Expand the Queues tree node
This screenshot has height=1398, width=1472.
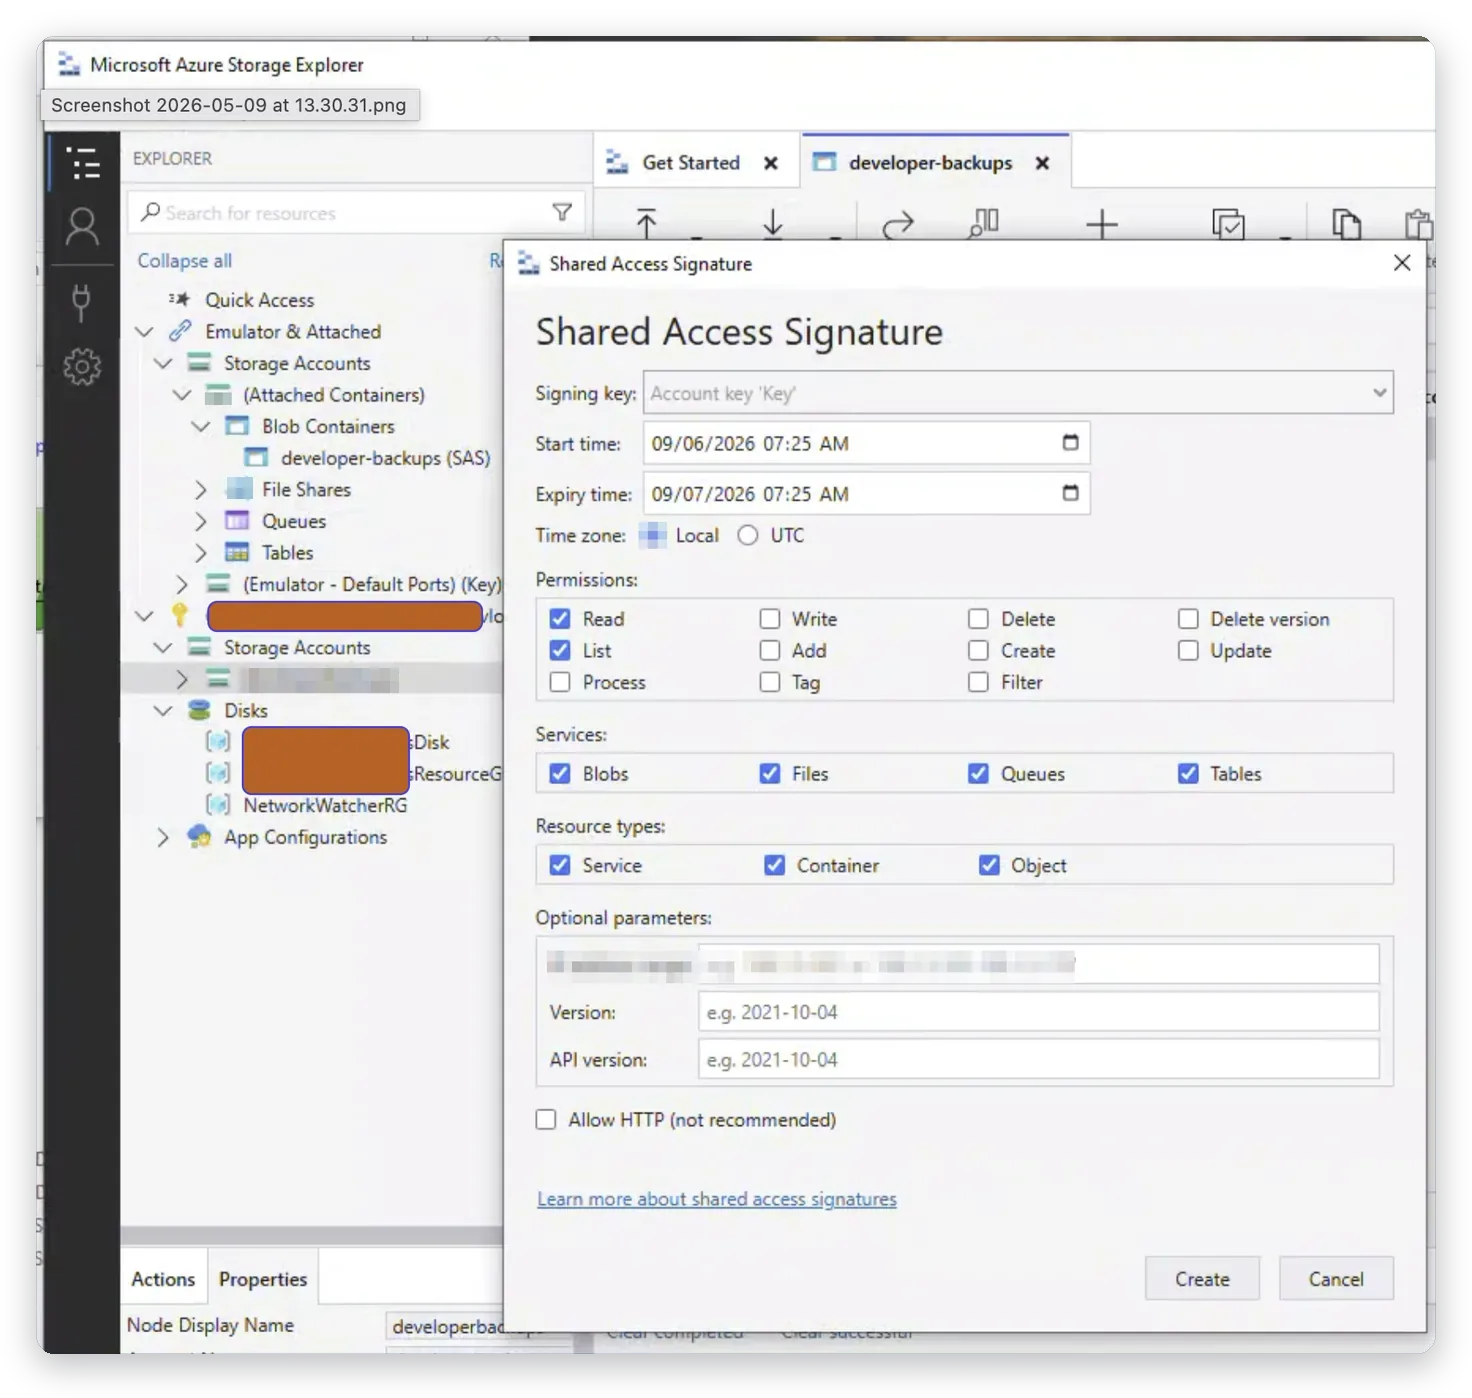201,521
